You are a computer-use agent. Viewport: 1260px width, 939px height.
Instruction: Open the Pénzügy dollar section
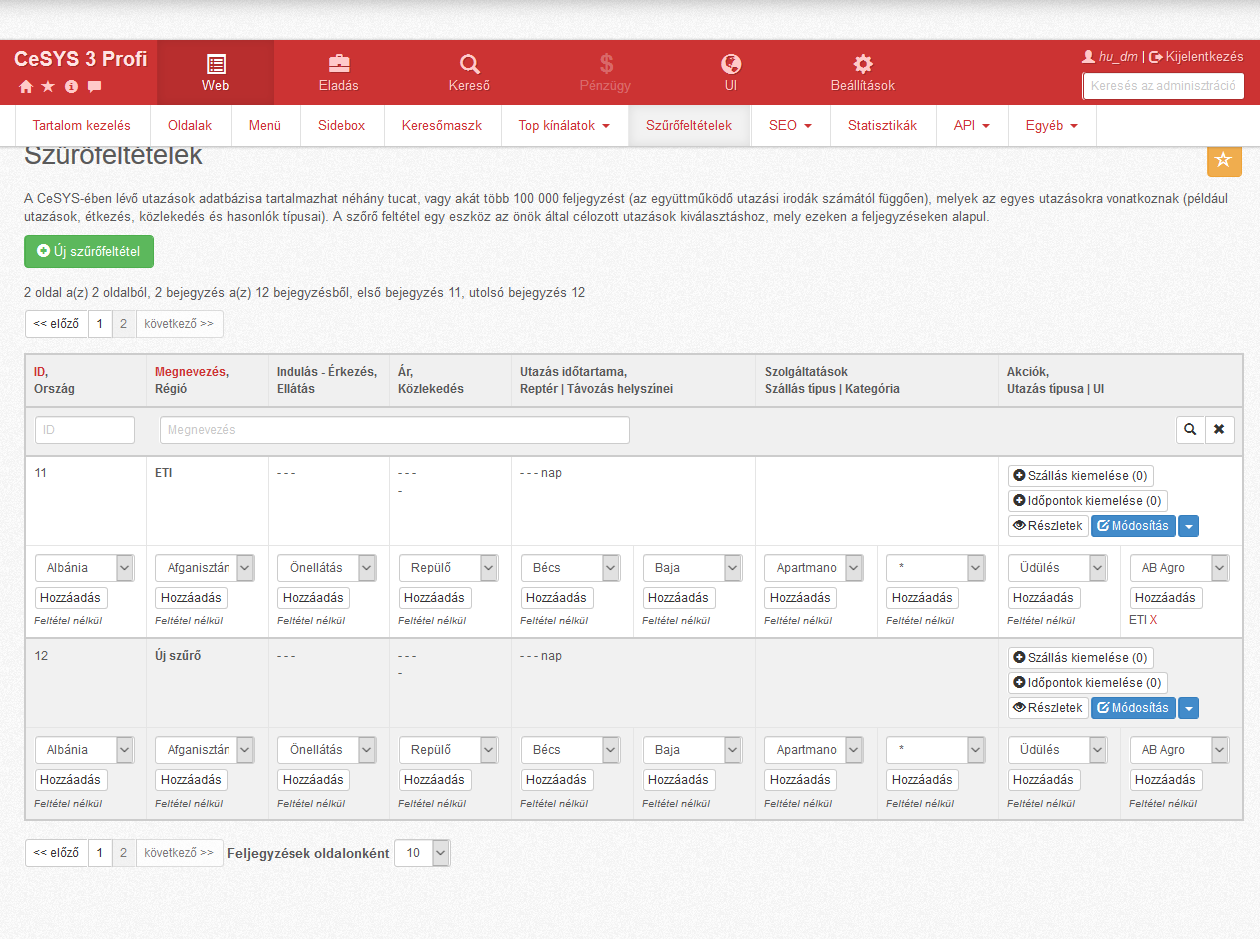[605, 73]
